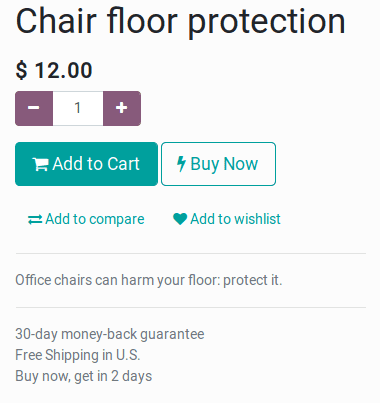This screenshot has width=380, height=403.
Task: Focus the quantity input field showing 1
Action: click(78, 108)
